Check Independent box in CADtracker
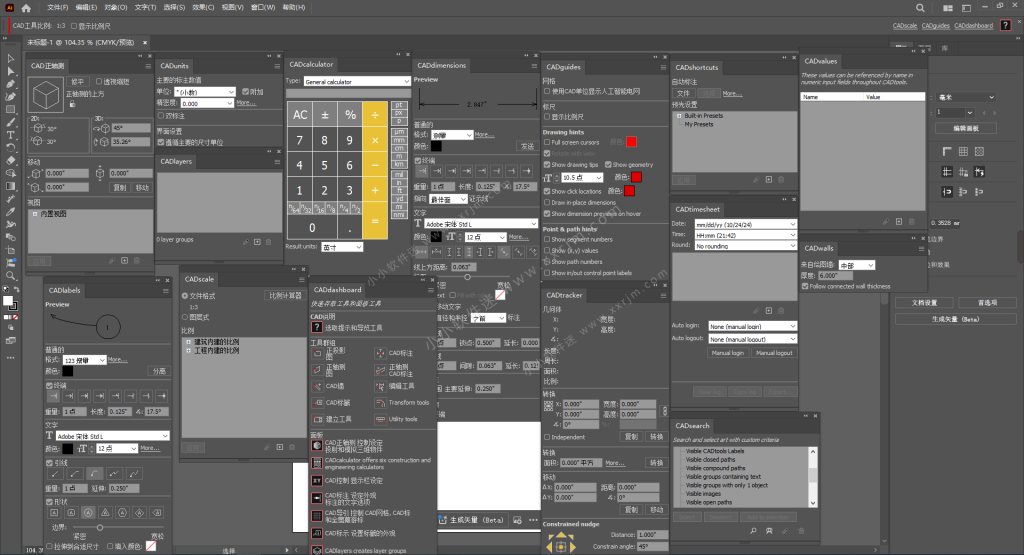The height and width of the screenshot is (555, 1024). click(x=547, y=437)
